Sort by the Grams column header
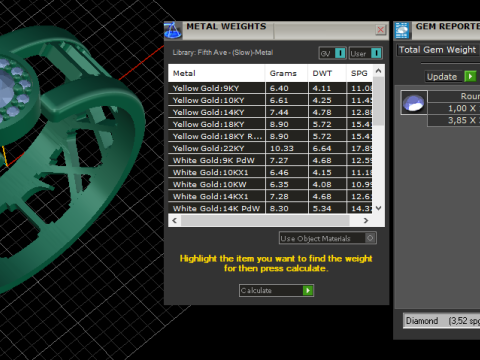 click(286, 73)
